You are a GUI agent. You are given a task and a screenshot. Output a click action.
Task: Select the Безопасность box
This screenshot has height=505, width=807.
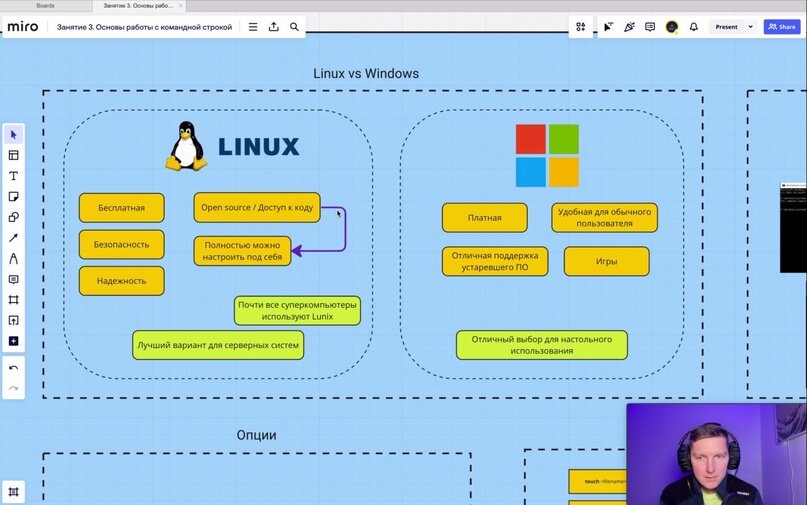click(x=121, y=245)
